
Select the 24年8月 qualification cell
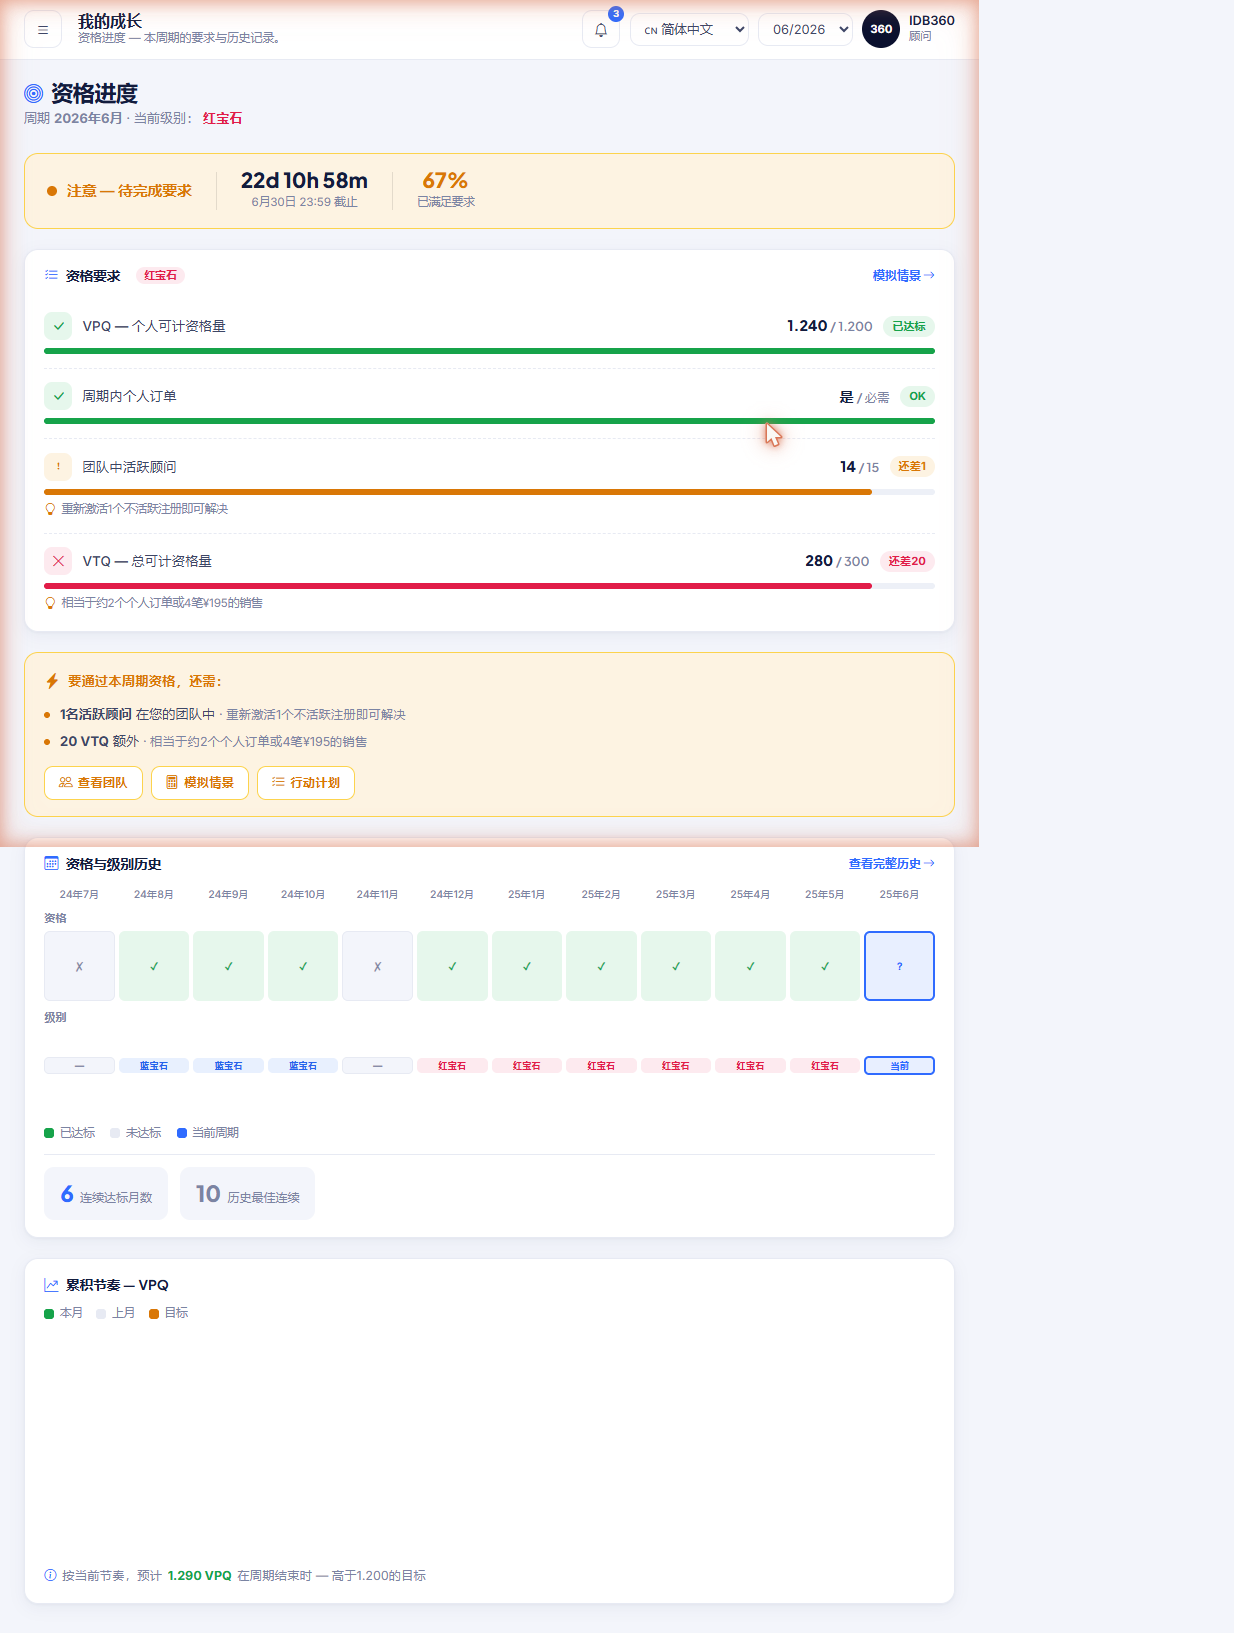[x=154, y=966]
